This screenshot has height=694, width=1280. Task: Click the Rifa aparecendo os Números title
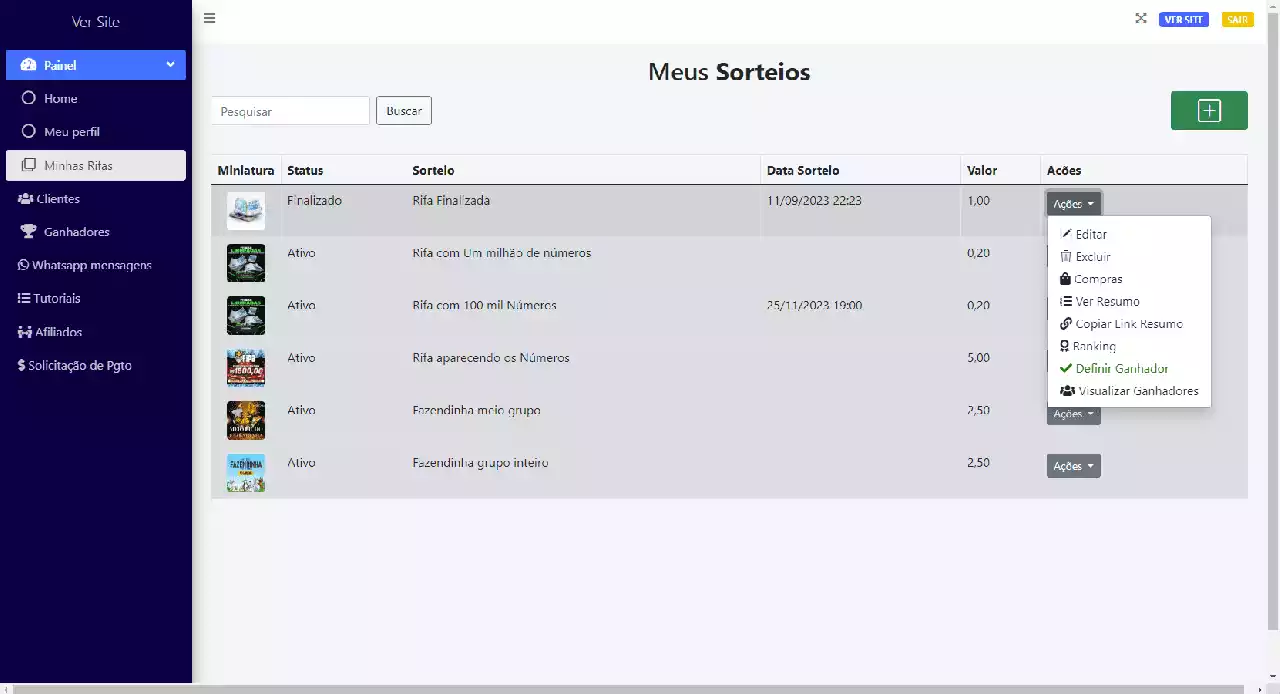click(491, 357)
